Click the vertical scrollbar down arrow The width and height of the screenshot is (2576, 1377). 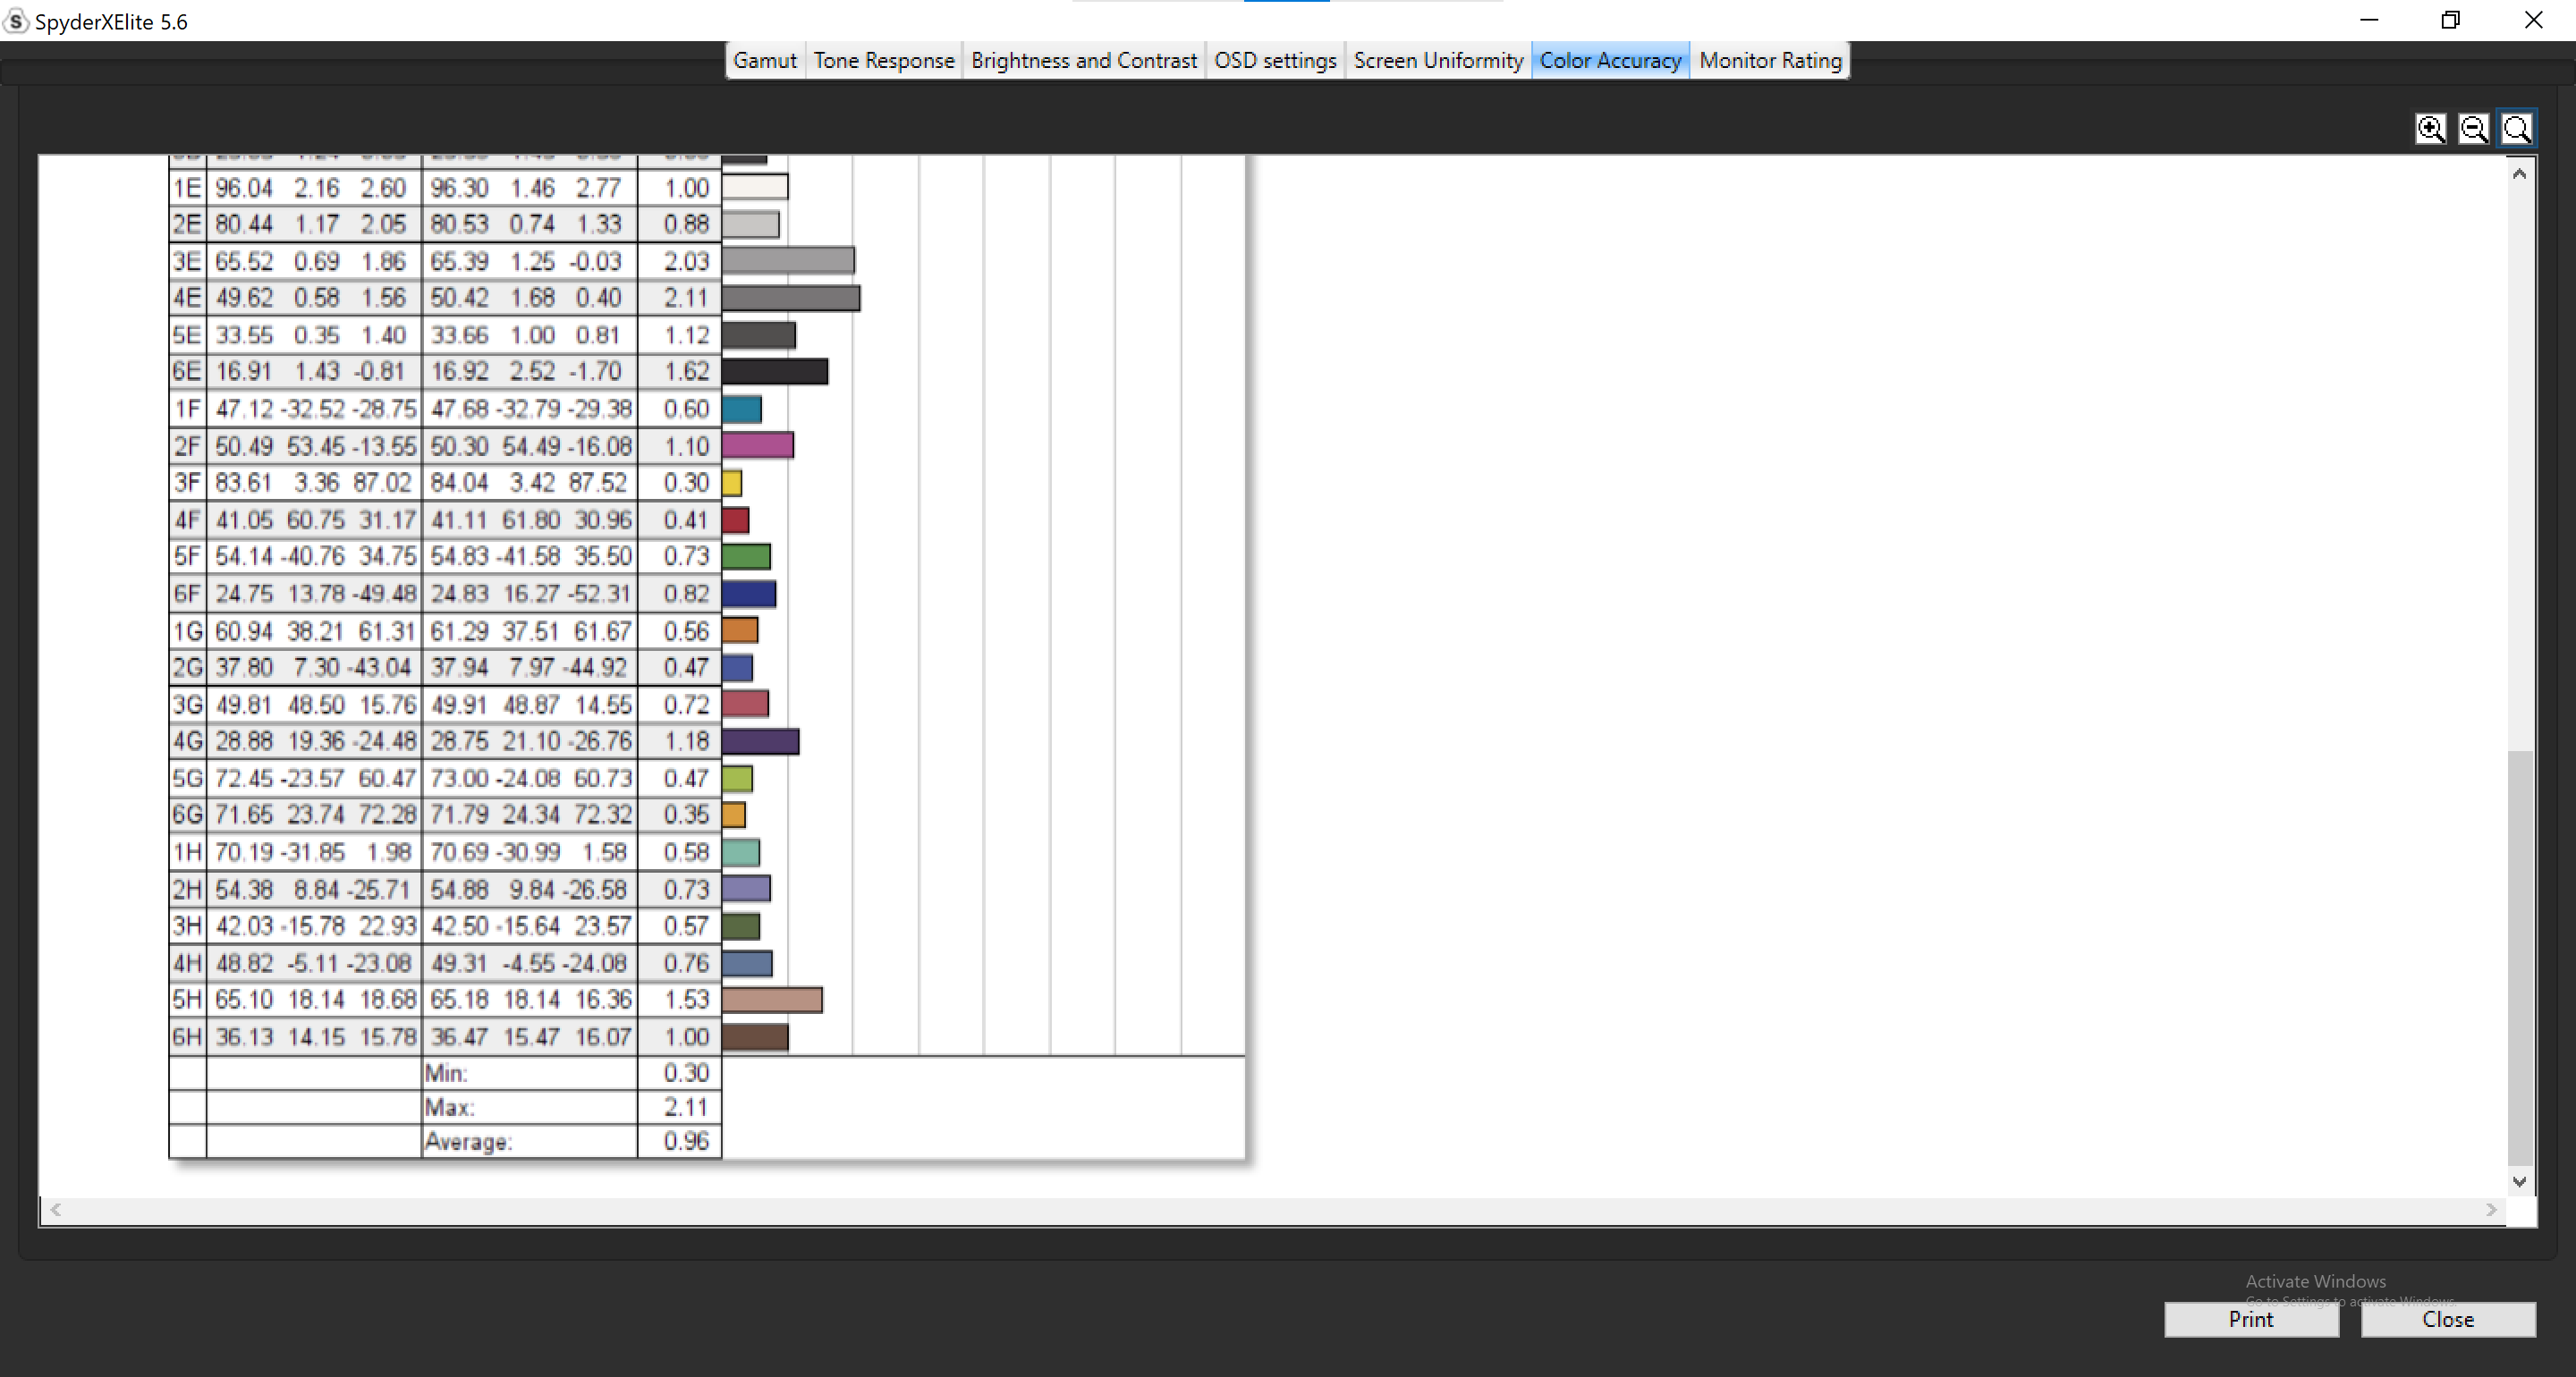[2519, 1181]
